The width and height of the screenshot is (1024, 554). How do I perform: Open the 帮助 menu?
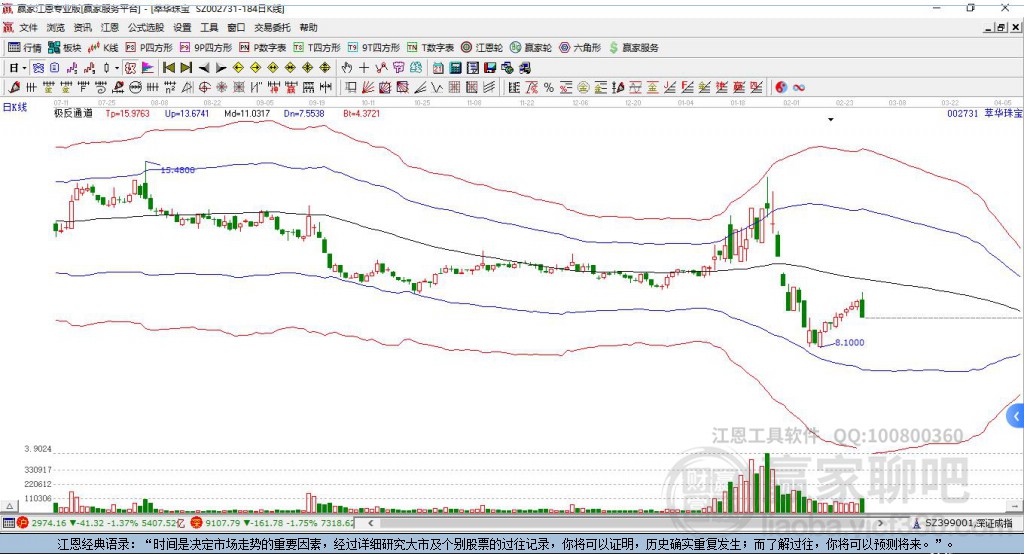point(308,27)
